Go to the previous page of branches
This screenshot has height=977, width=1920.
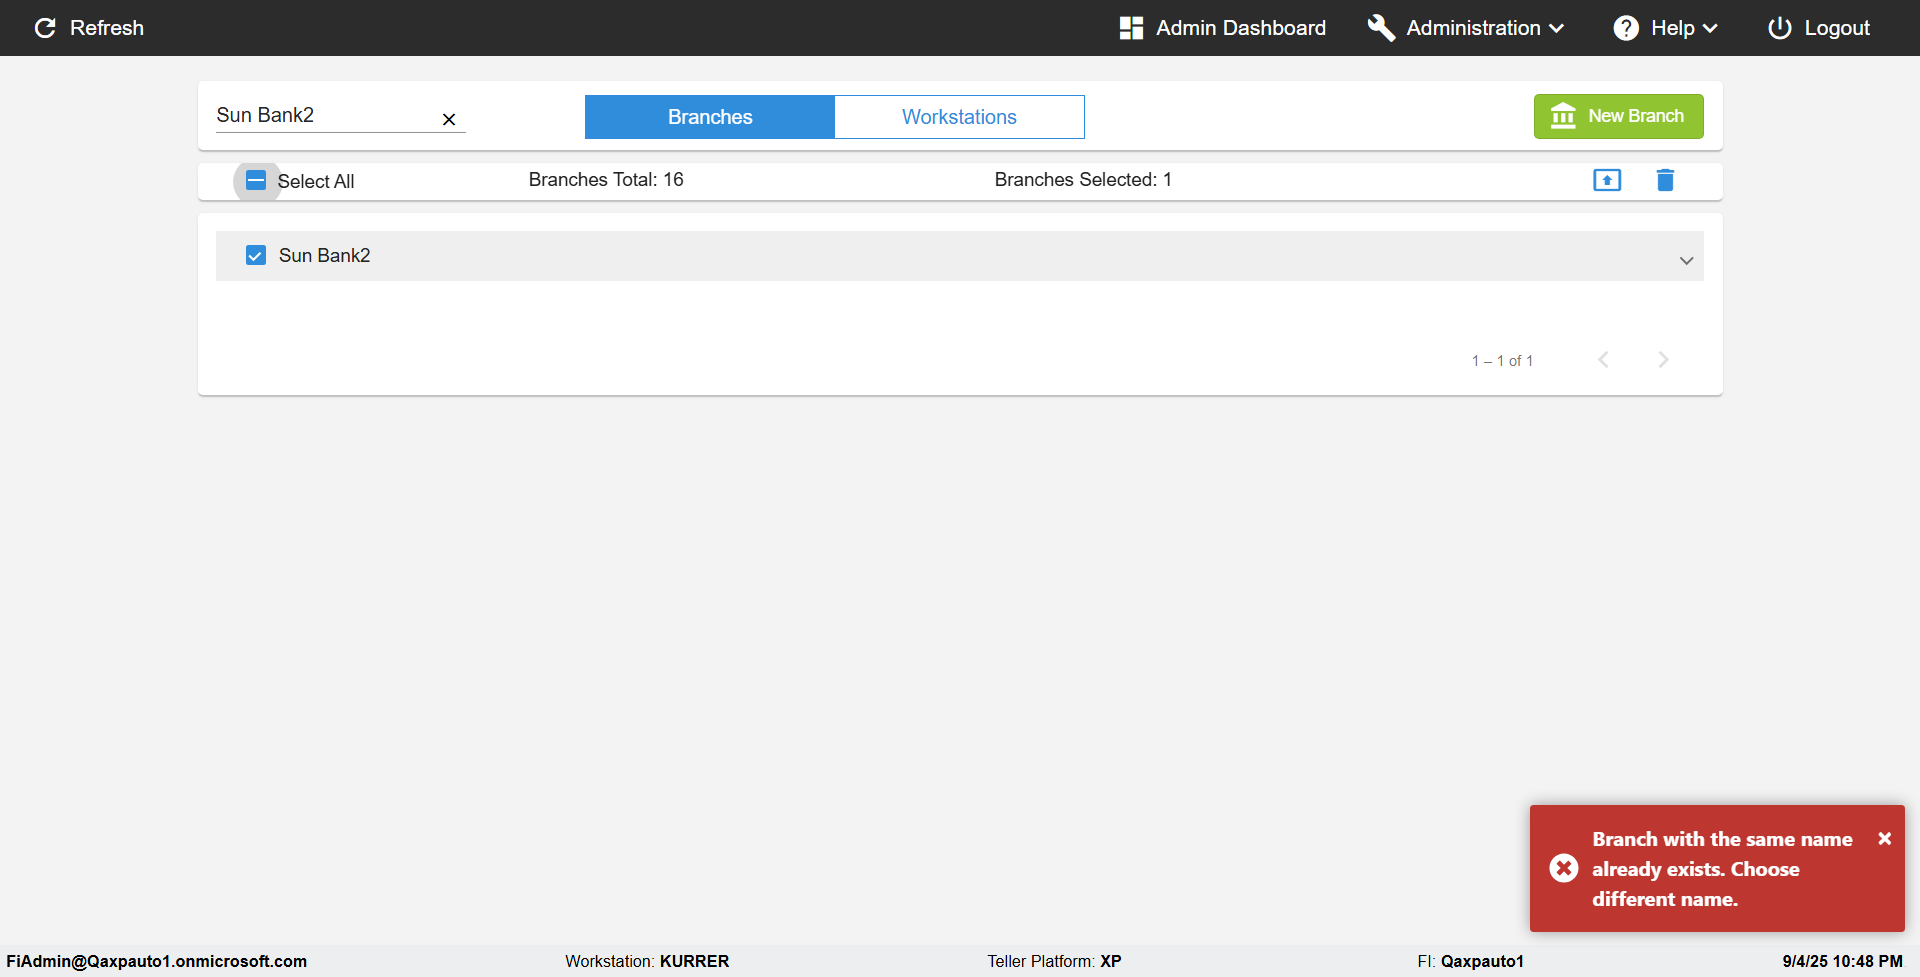pos(1603,360)
